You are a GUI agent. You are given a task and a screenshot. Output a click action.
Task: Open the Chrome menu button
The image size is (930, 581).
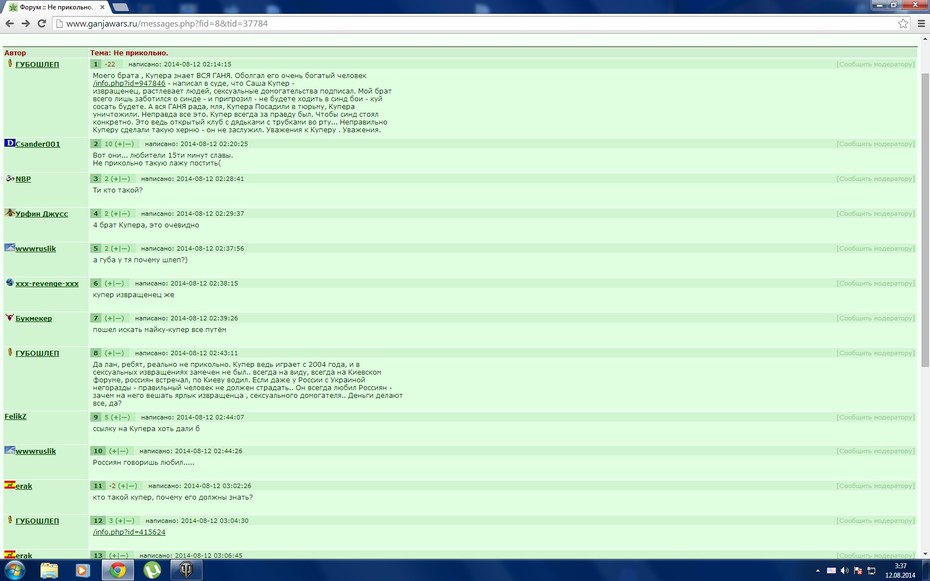point(921,24)
